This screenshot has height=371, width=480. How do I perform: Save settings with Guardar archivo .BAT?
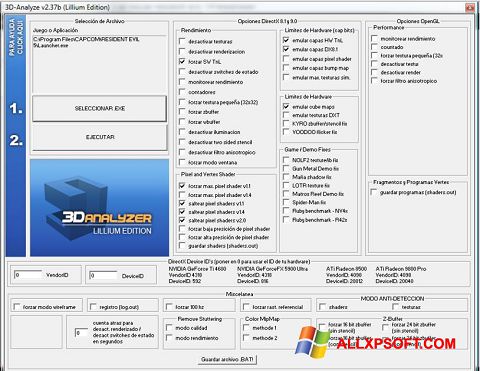click(x=227, y=360)
